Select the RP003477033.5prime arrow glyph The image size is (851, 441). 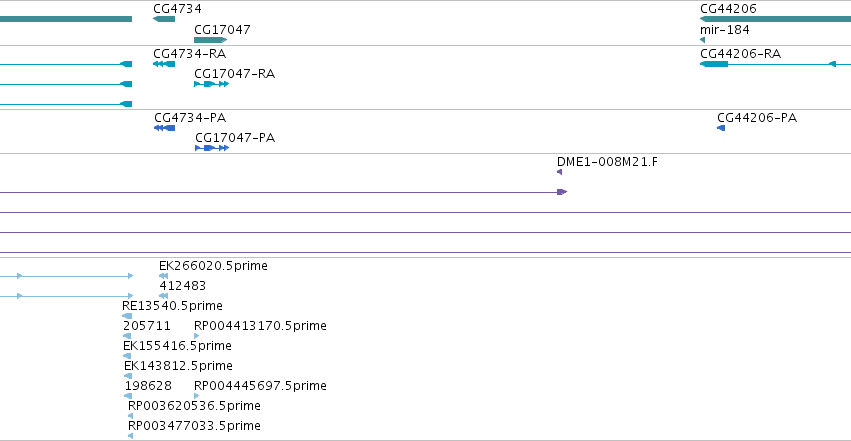pos(130,436)
